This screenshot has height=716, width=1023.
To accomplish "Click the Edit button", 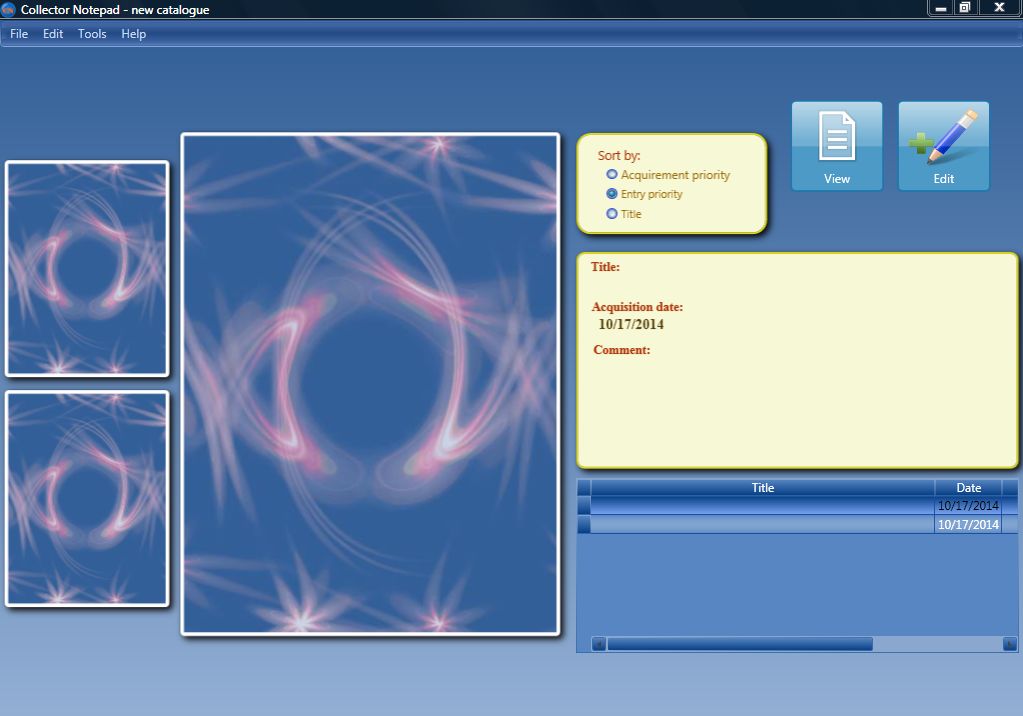I will tap(943, 145).
